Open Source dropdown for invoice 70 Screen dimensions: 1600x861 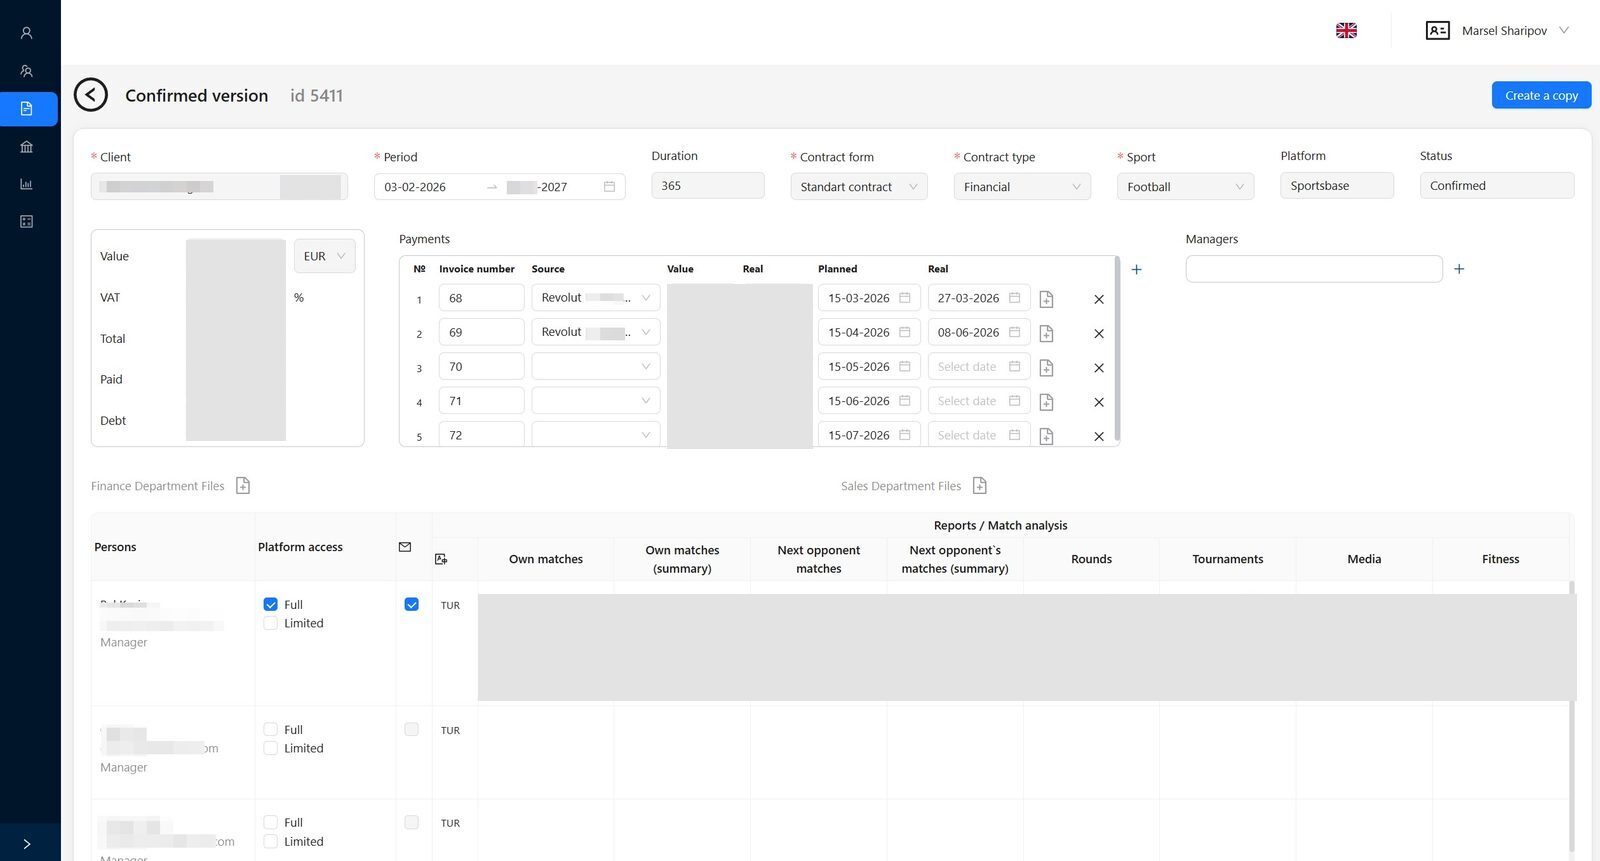596,367
